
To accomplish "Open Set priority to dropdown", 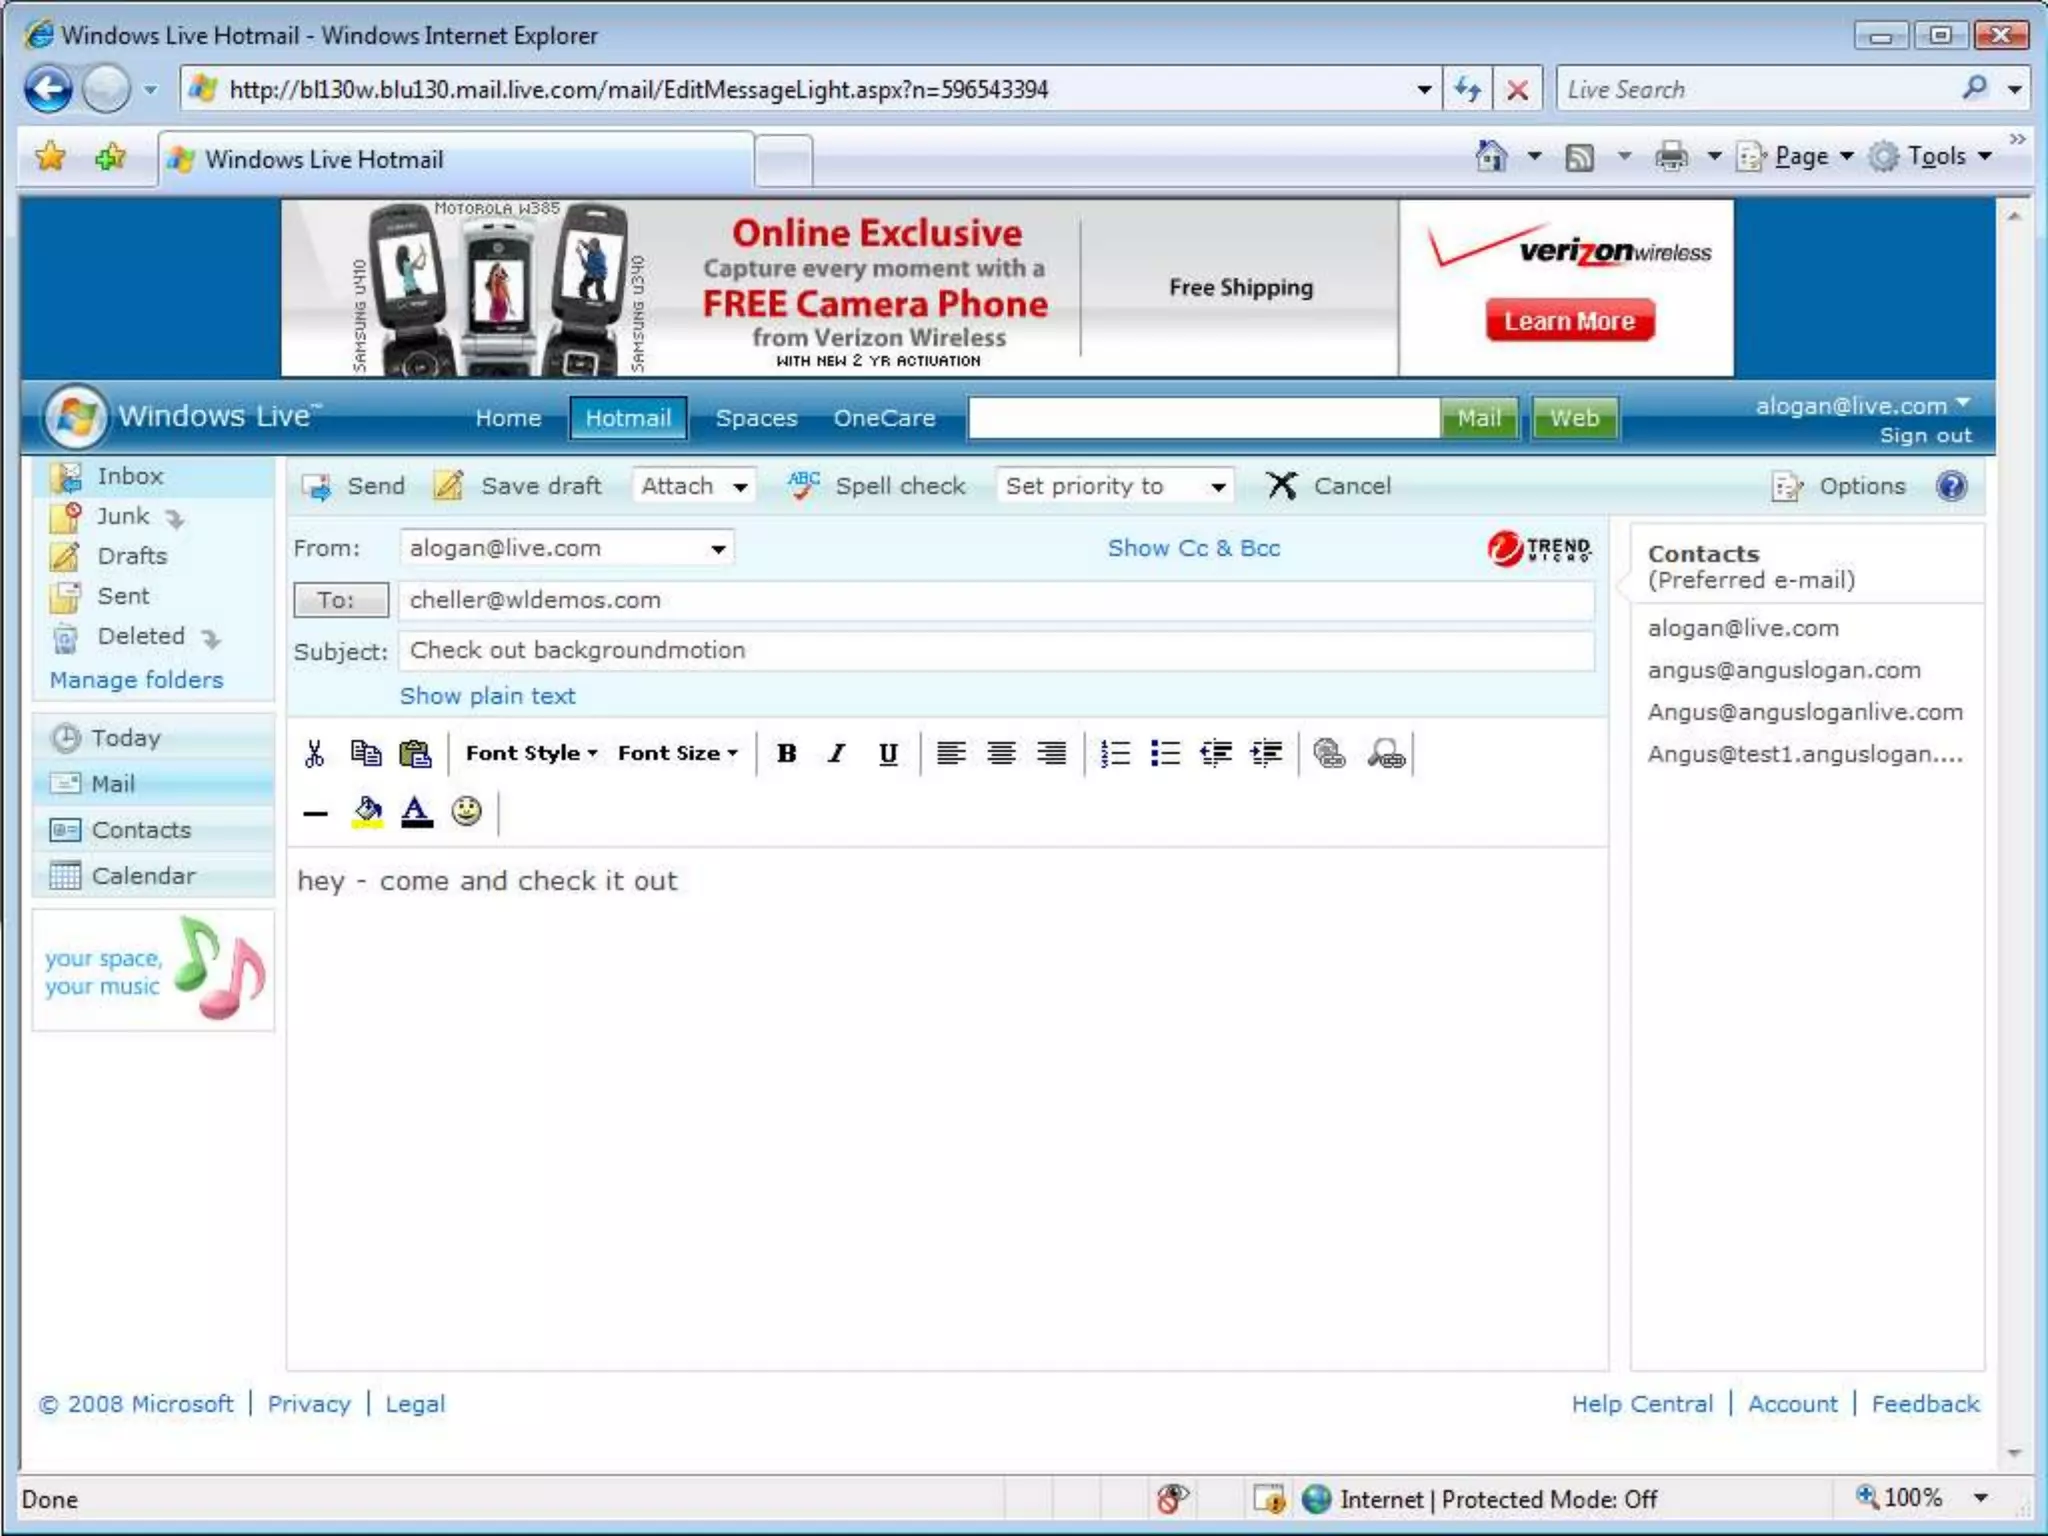I will pos(1115,486).
